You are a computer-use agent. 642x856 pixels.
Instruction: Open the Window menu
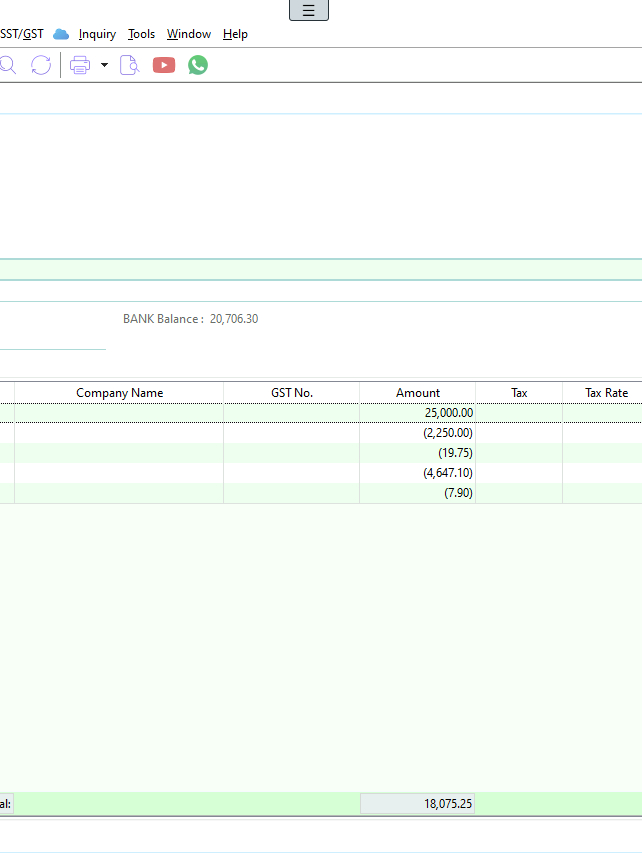(188, 34)
